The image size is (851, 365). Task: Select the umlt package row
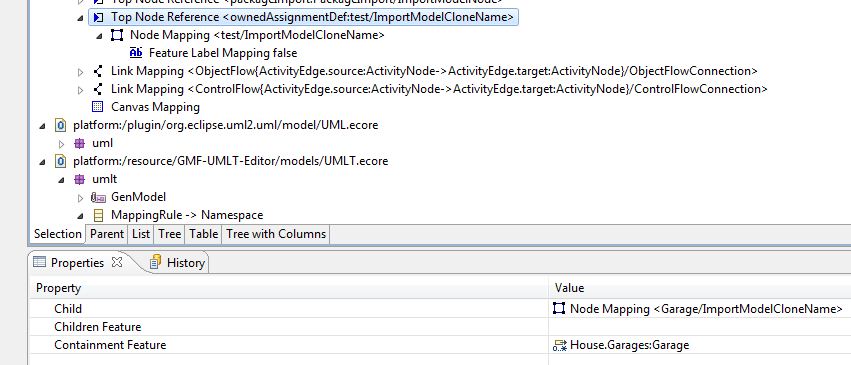click(x=104, y=179)
